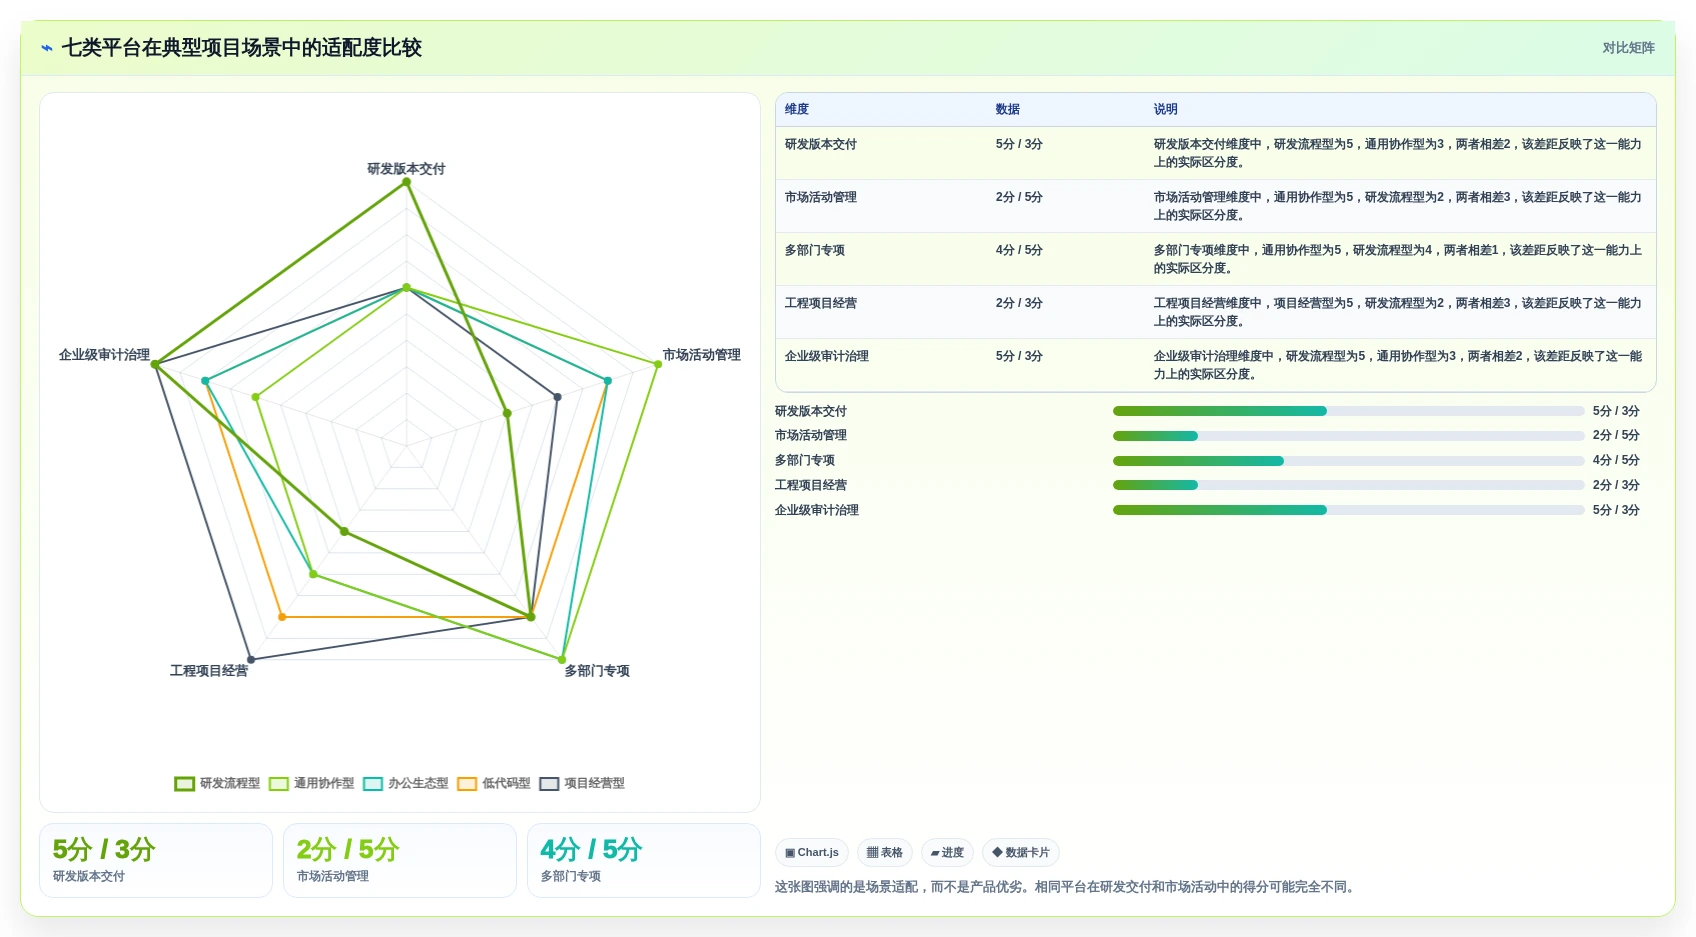Click the 多部门专项 radar axis label
Screen dimensions: 1696x937
(597, 671)
